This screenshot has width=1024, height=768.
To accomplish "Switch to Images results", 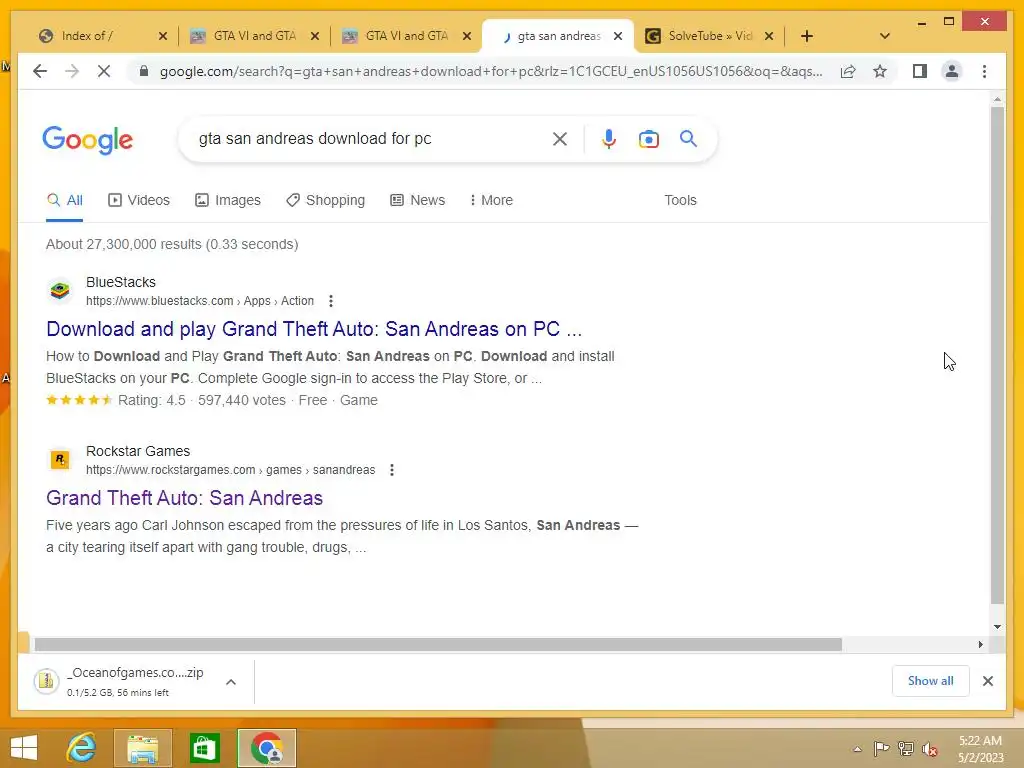I will tap(228, 200).
